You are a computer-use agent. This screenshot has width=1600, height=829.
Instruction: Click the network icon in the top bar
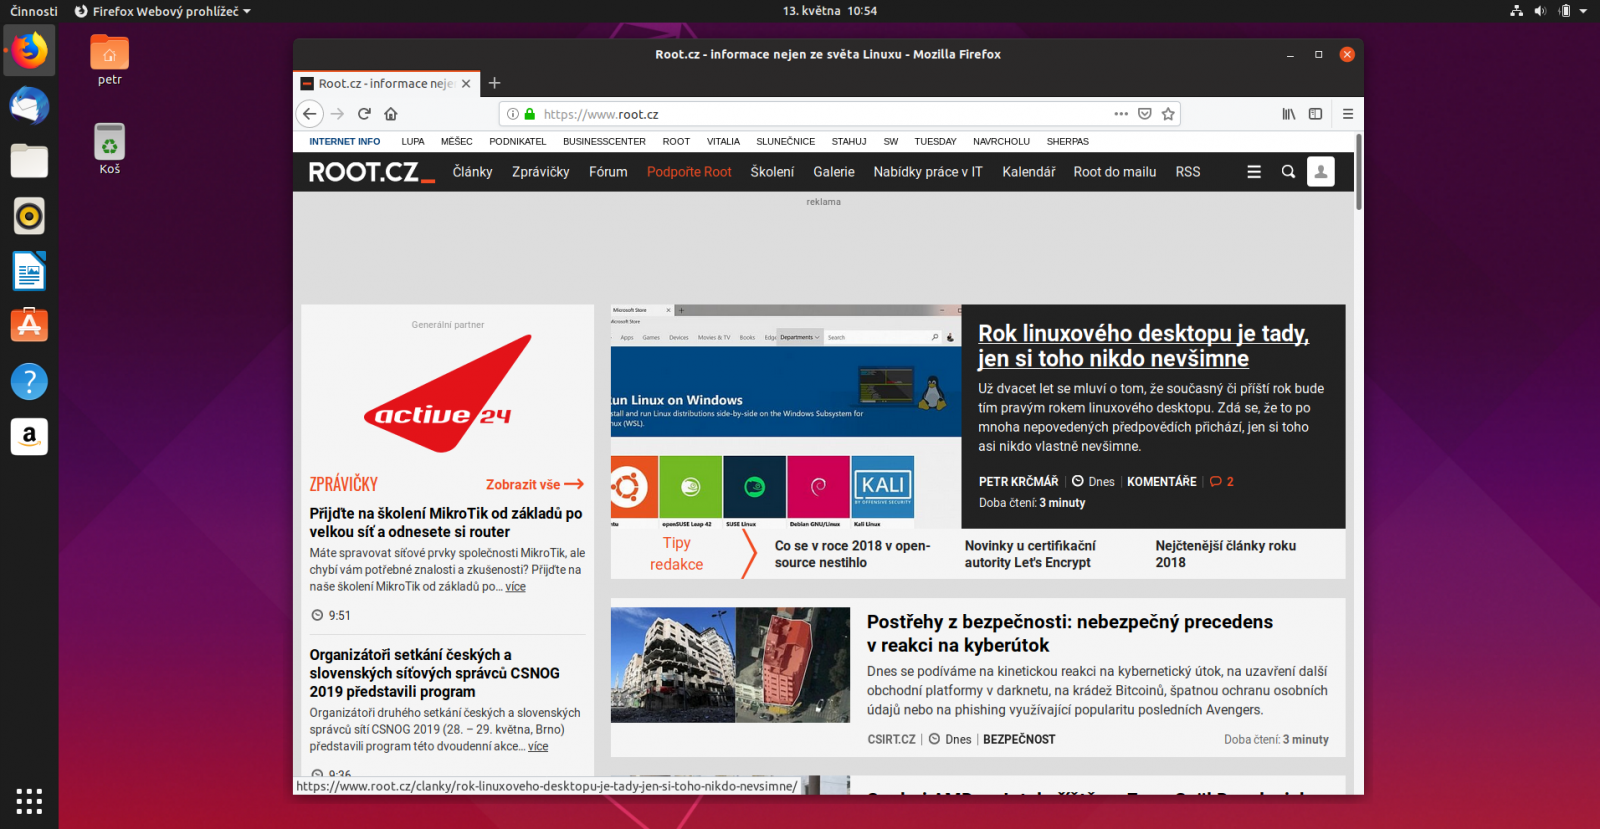click(1516, 11)
